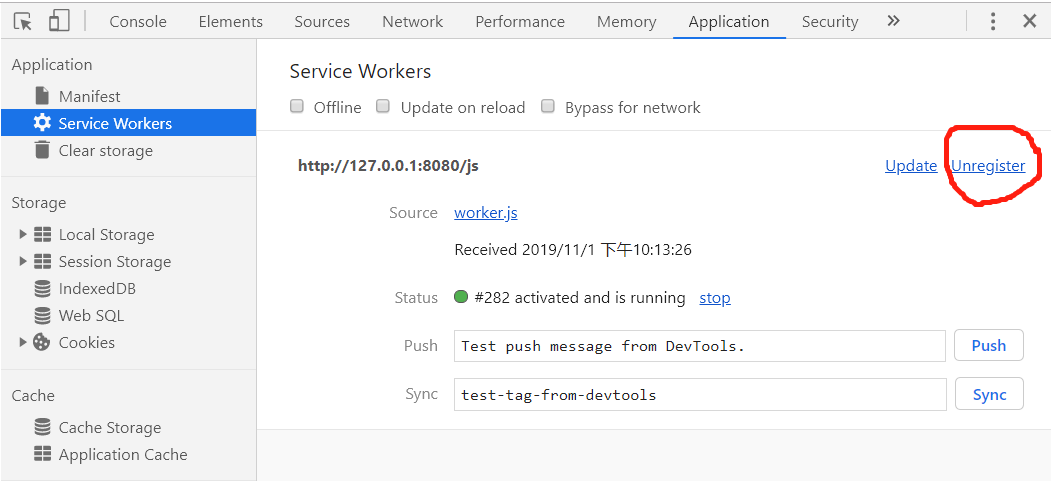Click the IndexedDB database icon
Viewport: 1051px width, 481px height.
tap(42, 289)
